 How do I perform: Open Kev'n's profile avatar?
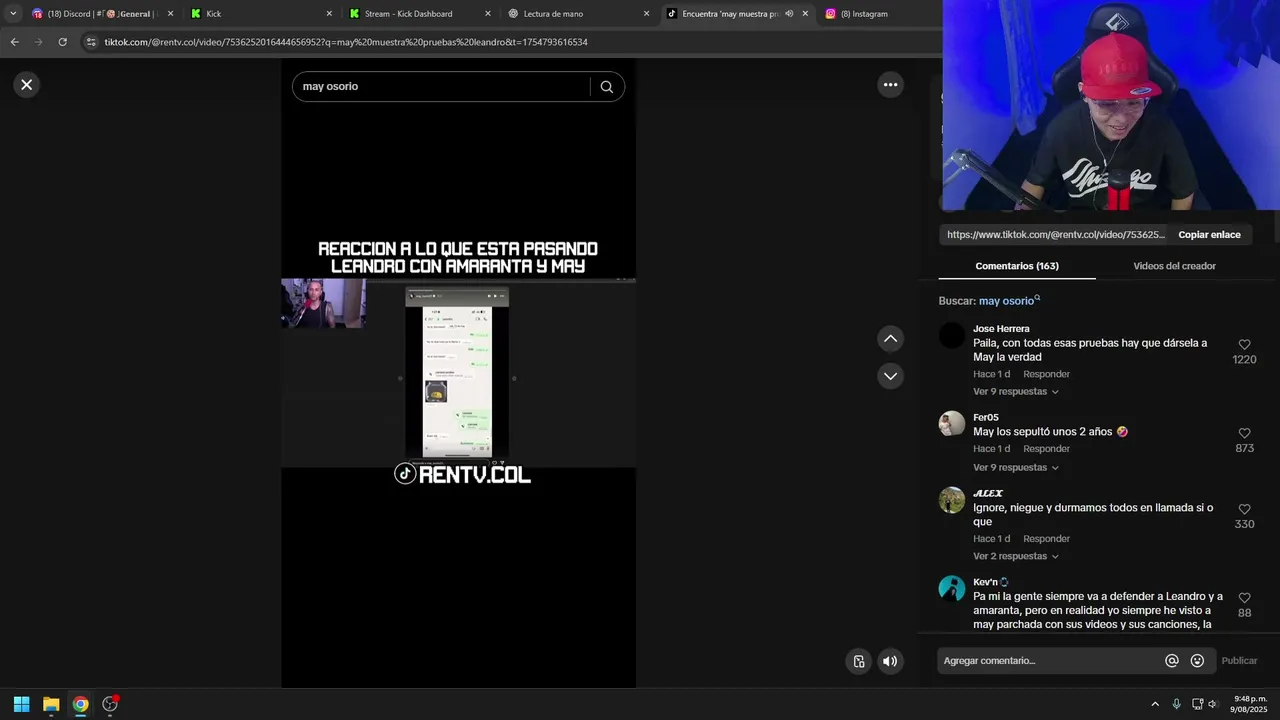[952, 588]
